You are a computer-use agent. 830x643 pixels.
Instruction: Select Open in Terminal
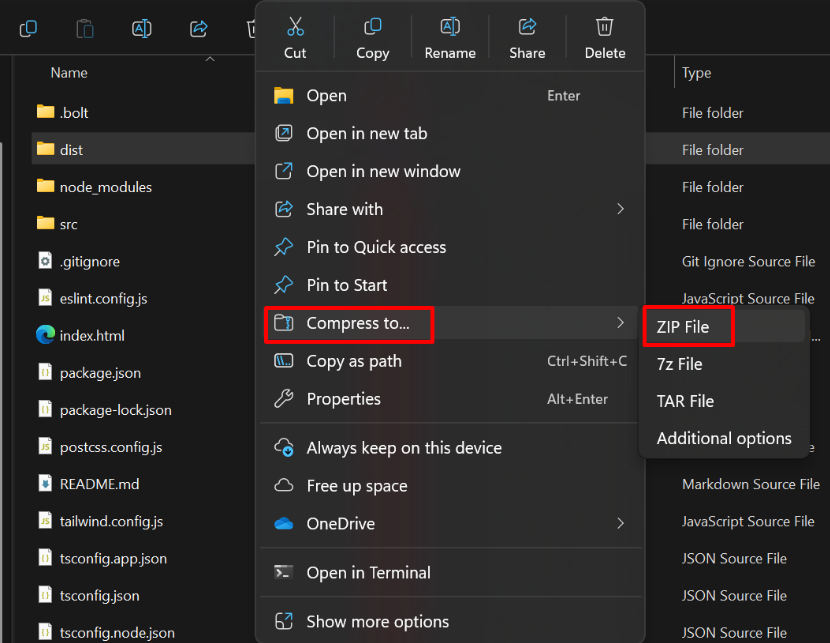click(x=368, y=572)
